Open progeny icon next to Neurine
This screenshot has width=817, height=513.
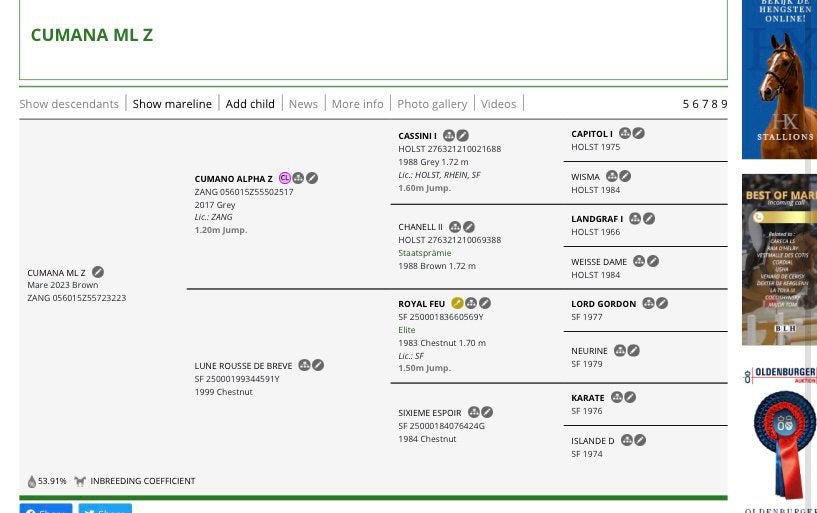click(620, 351)
